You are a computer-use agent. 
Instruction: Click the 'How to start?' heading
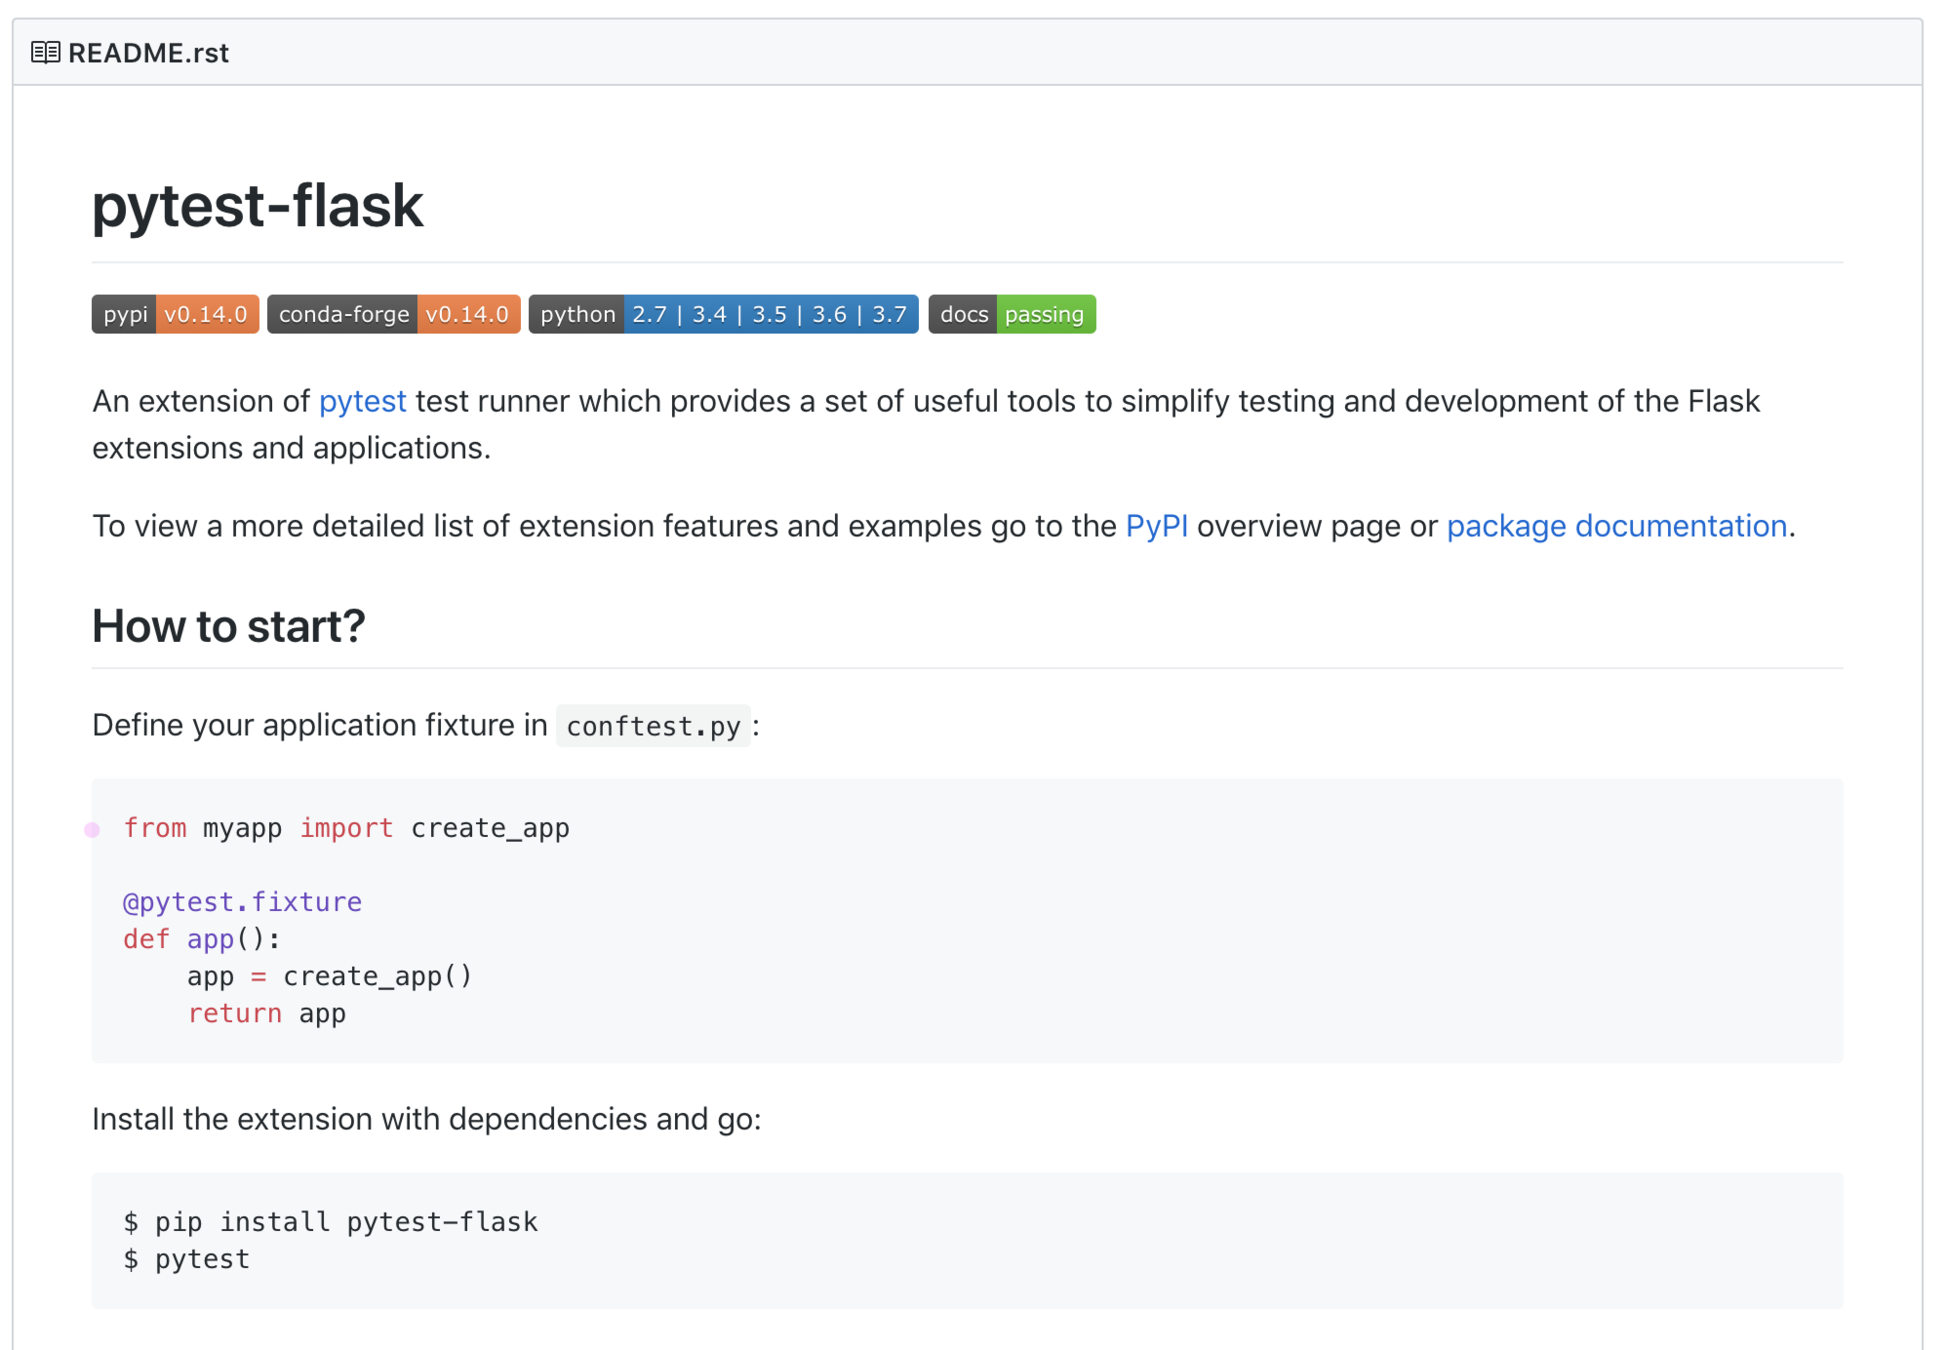point(228,627)
